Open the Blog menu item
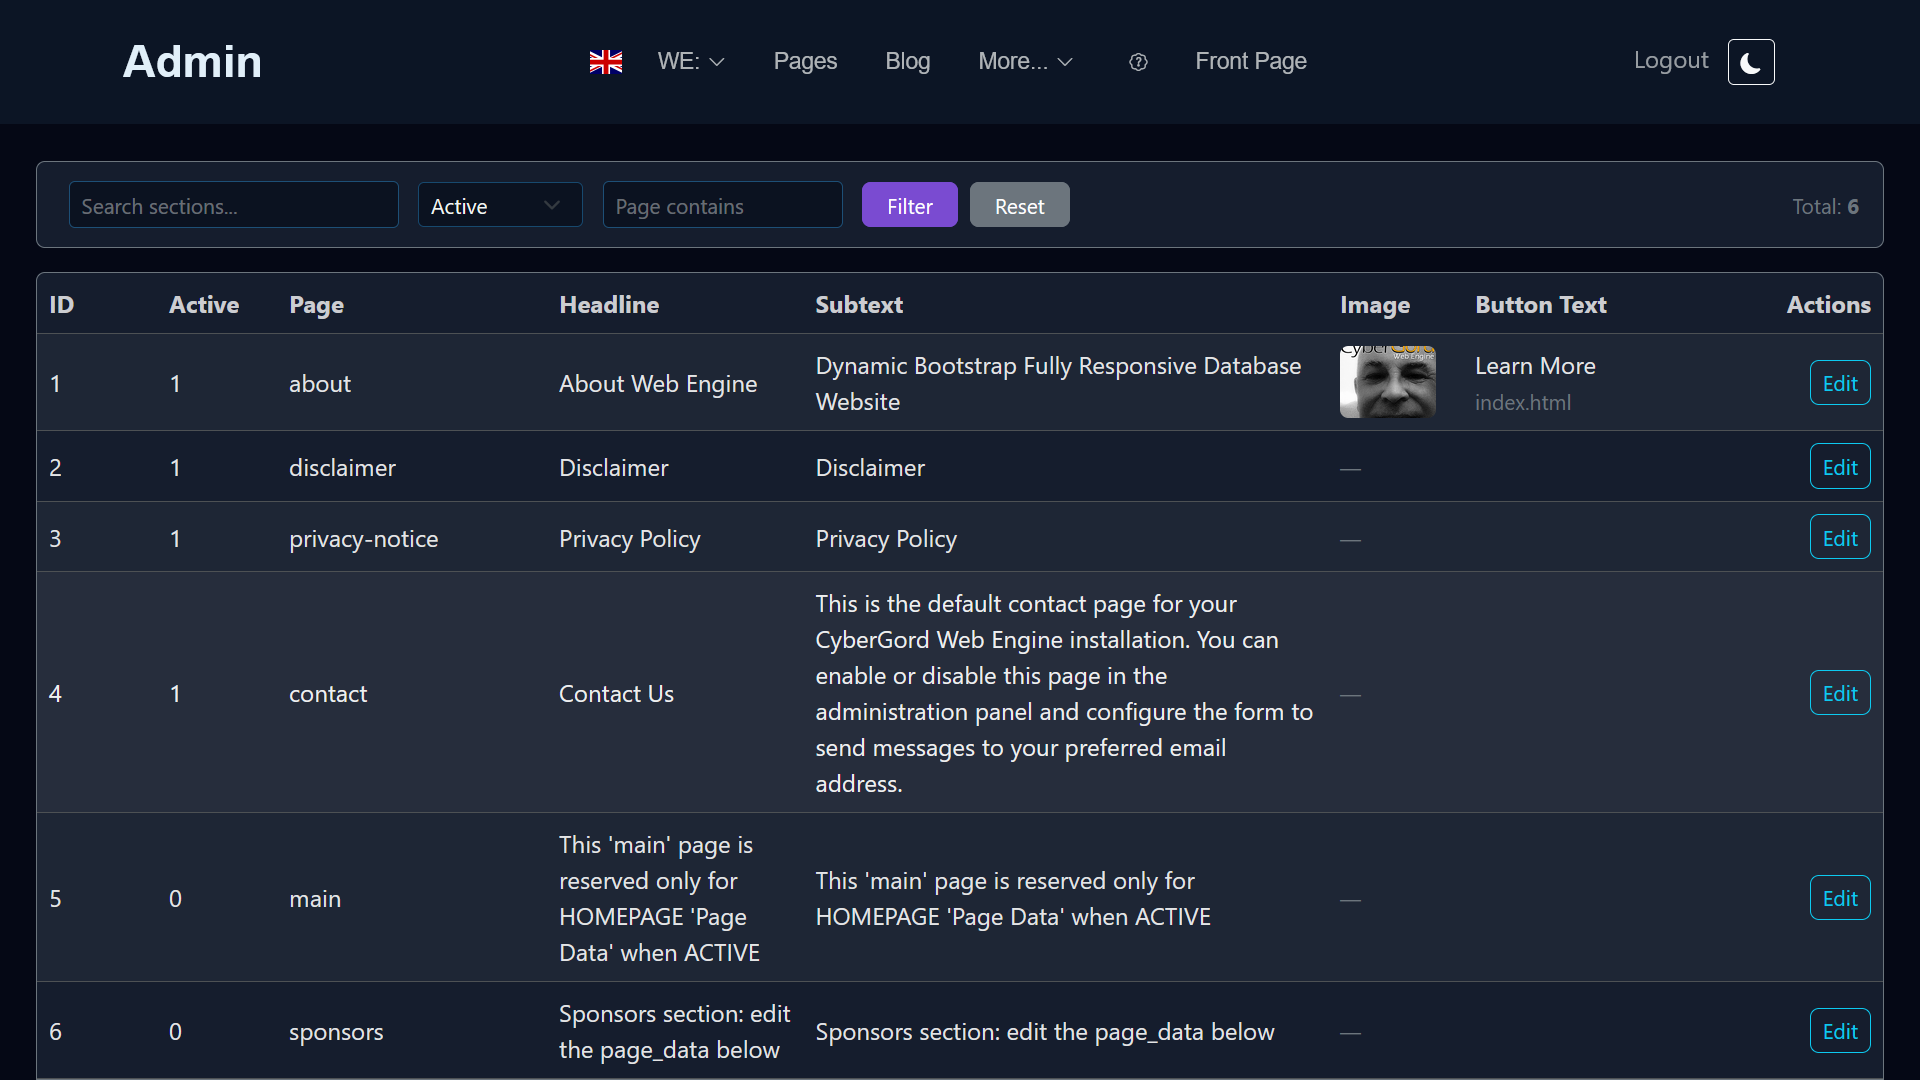Viewport: 1920px width, 1080px height. pyautogui.click(x=907, y=61)
